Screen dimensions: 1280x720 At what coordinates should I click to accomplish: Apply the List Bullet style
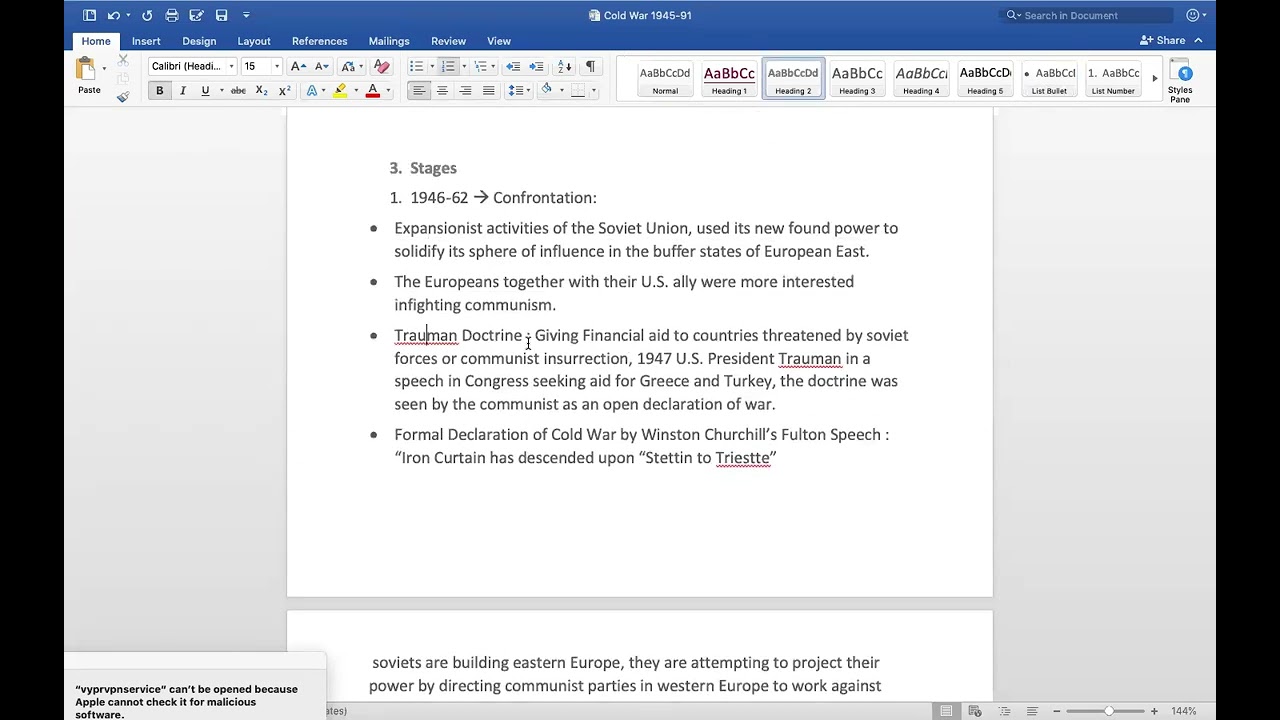pos(1049,79)
